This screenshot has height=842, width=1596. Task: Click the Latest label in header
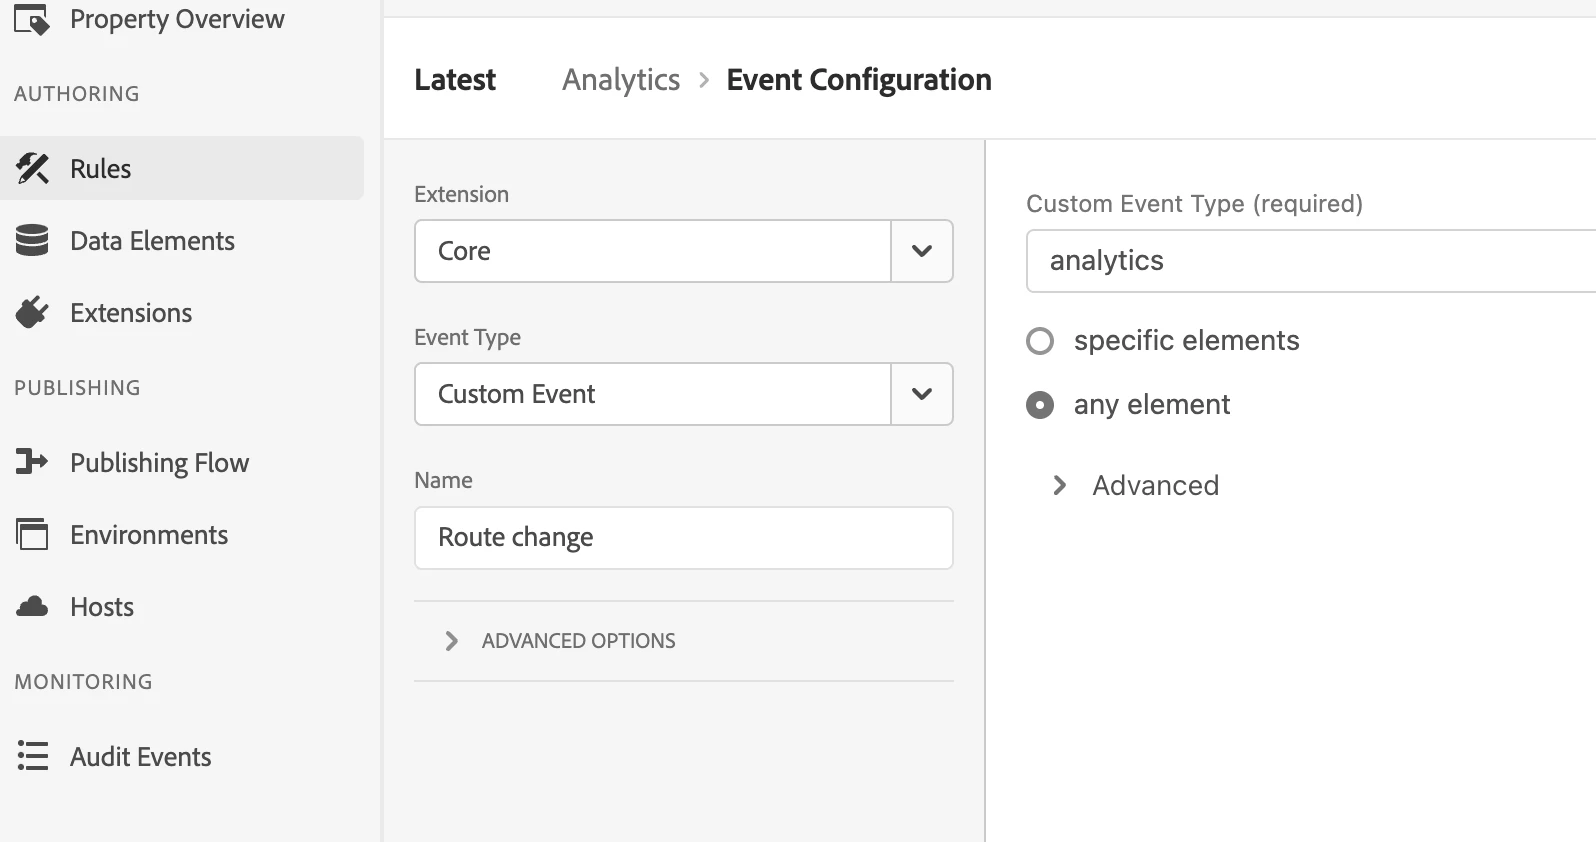455,80
